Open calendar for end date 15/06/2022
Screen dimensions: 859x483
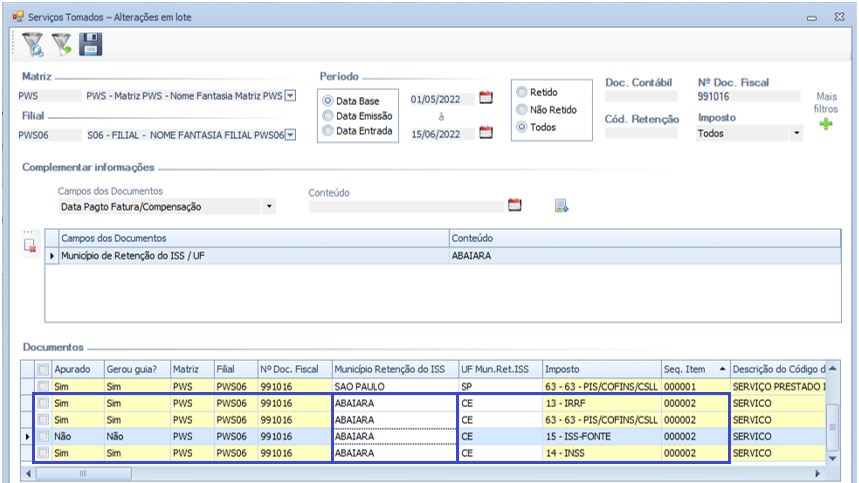[x=487, y=132]
